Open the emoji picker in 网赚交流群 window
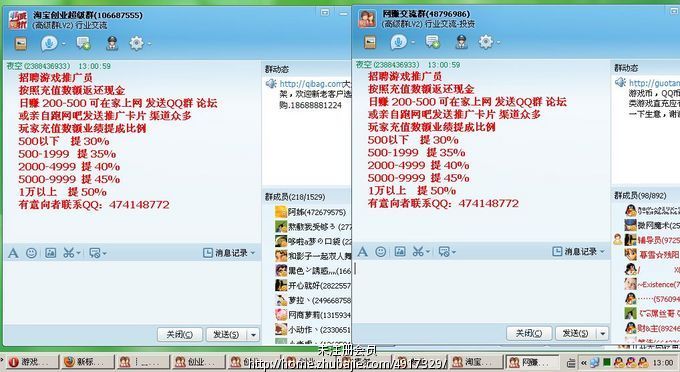Image resolution: width=680 pixels, height=372 pixels. (381, 252)
